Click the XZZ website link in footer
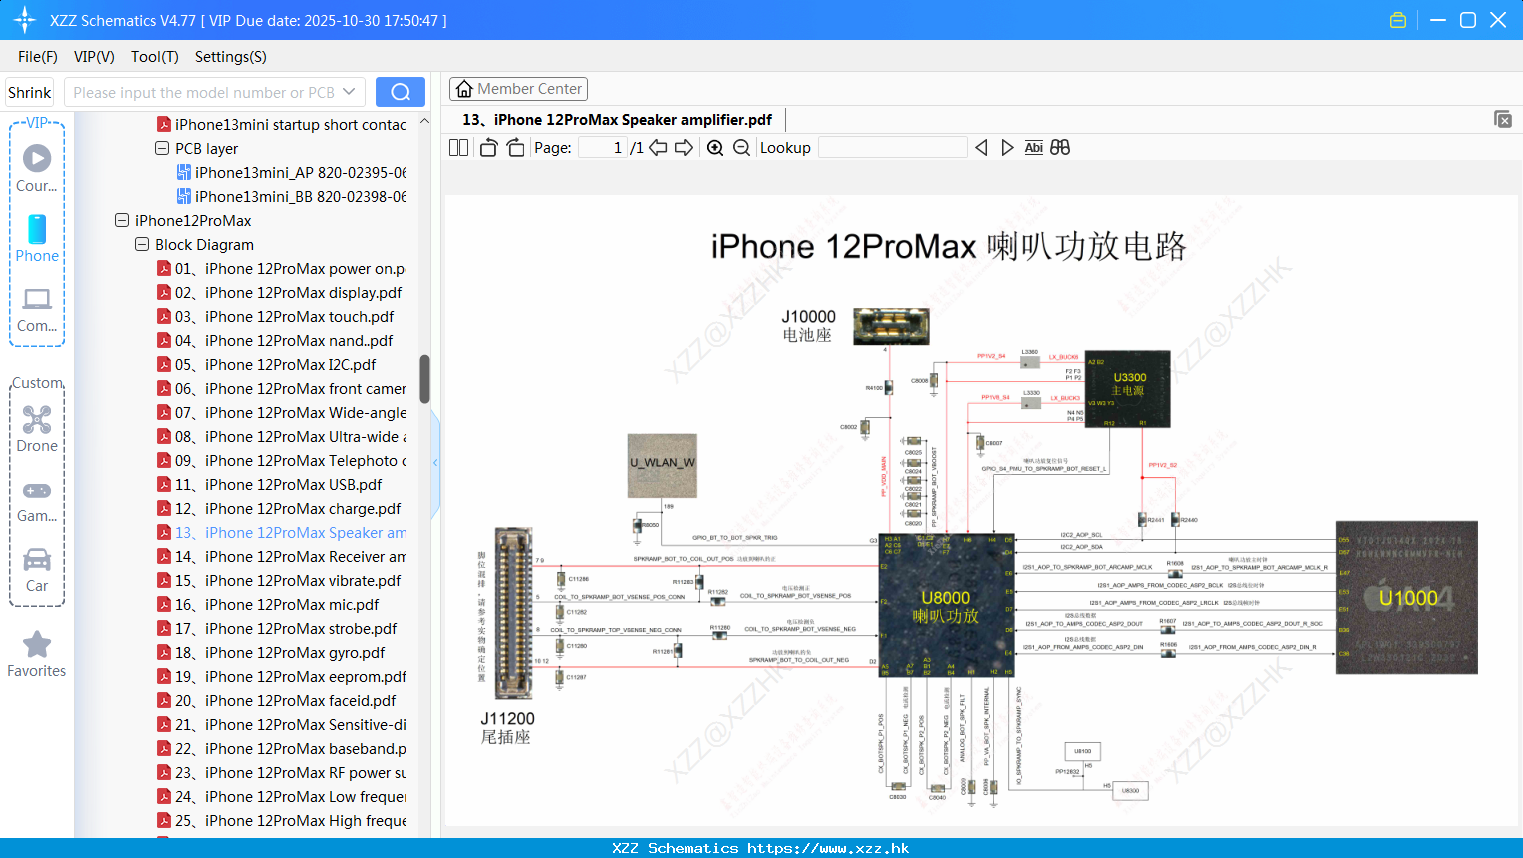Image resolution: width=1523 pixels, height=858 pixels. [x=828, y=848]
